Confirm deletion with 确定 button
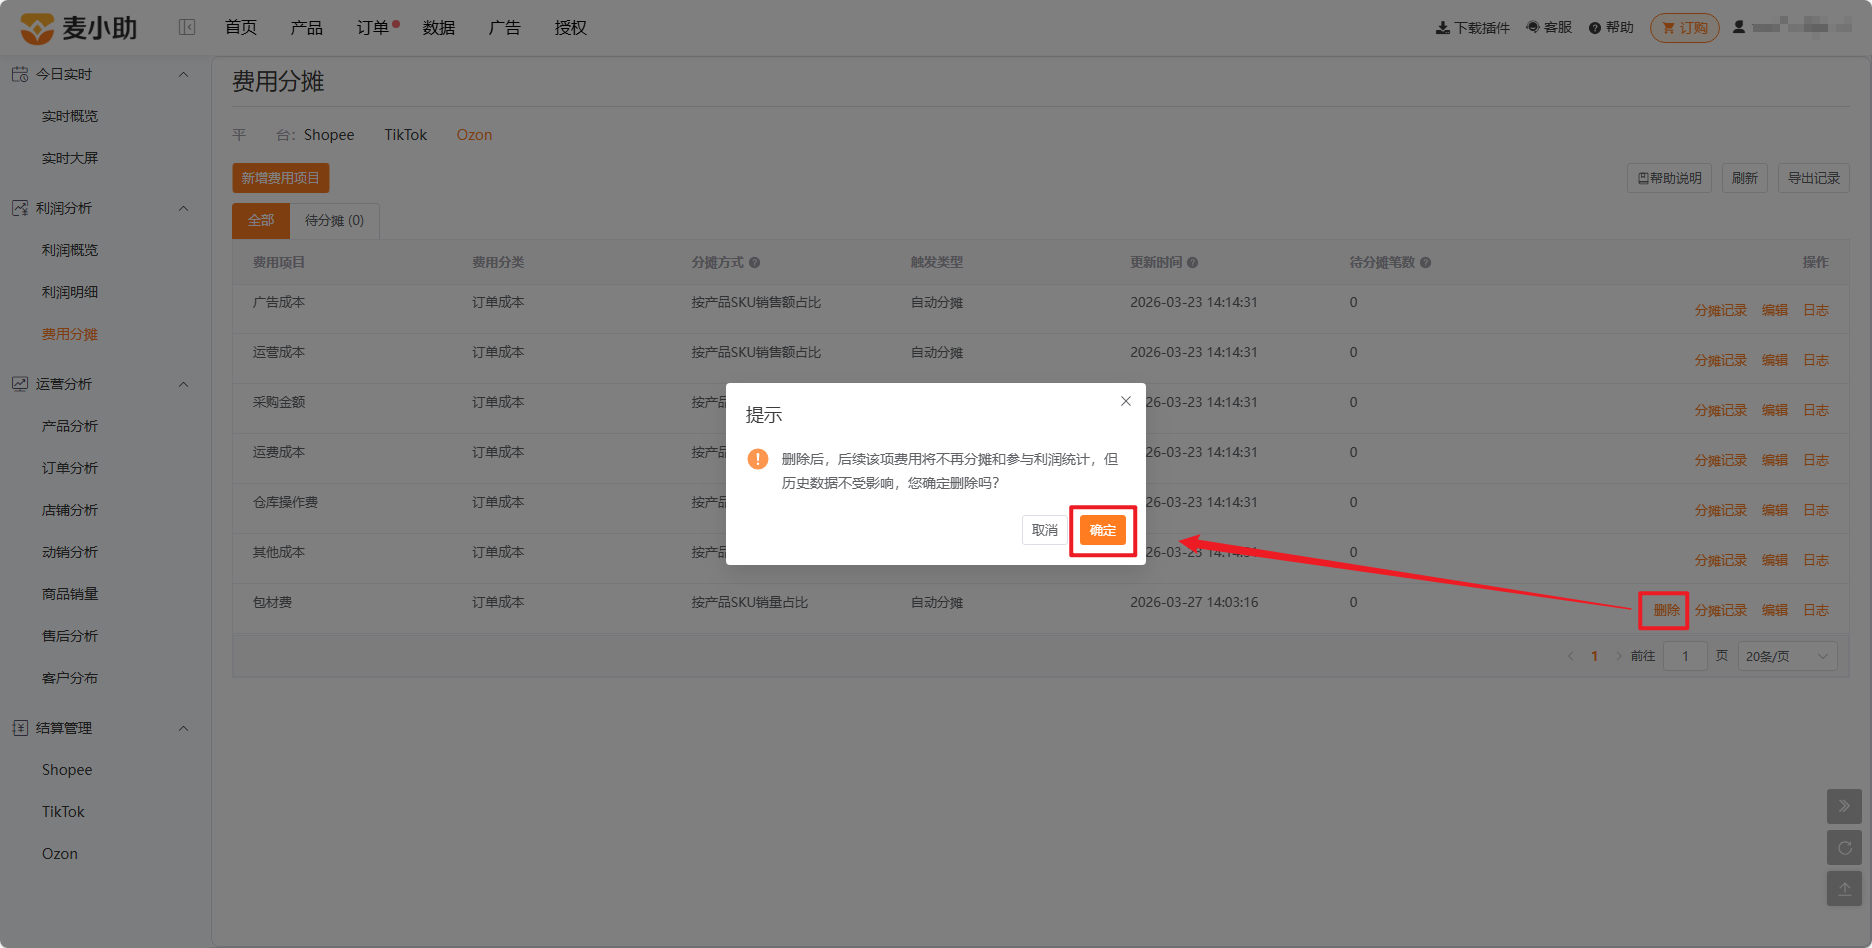Screen dimensions: 1872x948 click(1103, 530)
